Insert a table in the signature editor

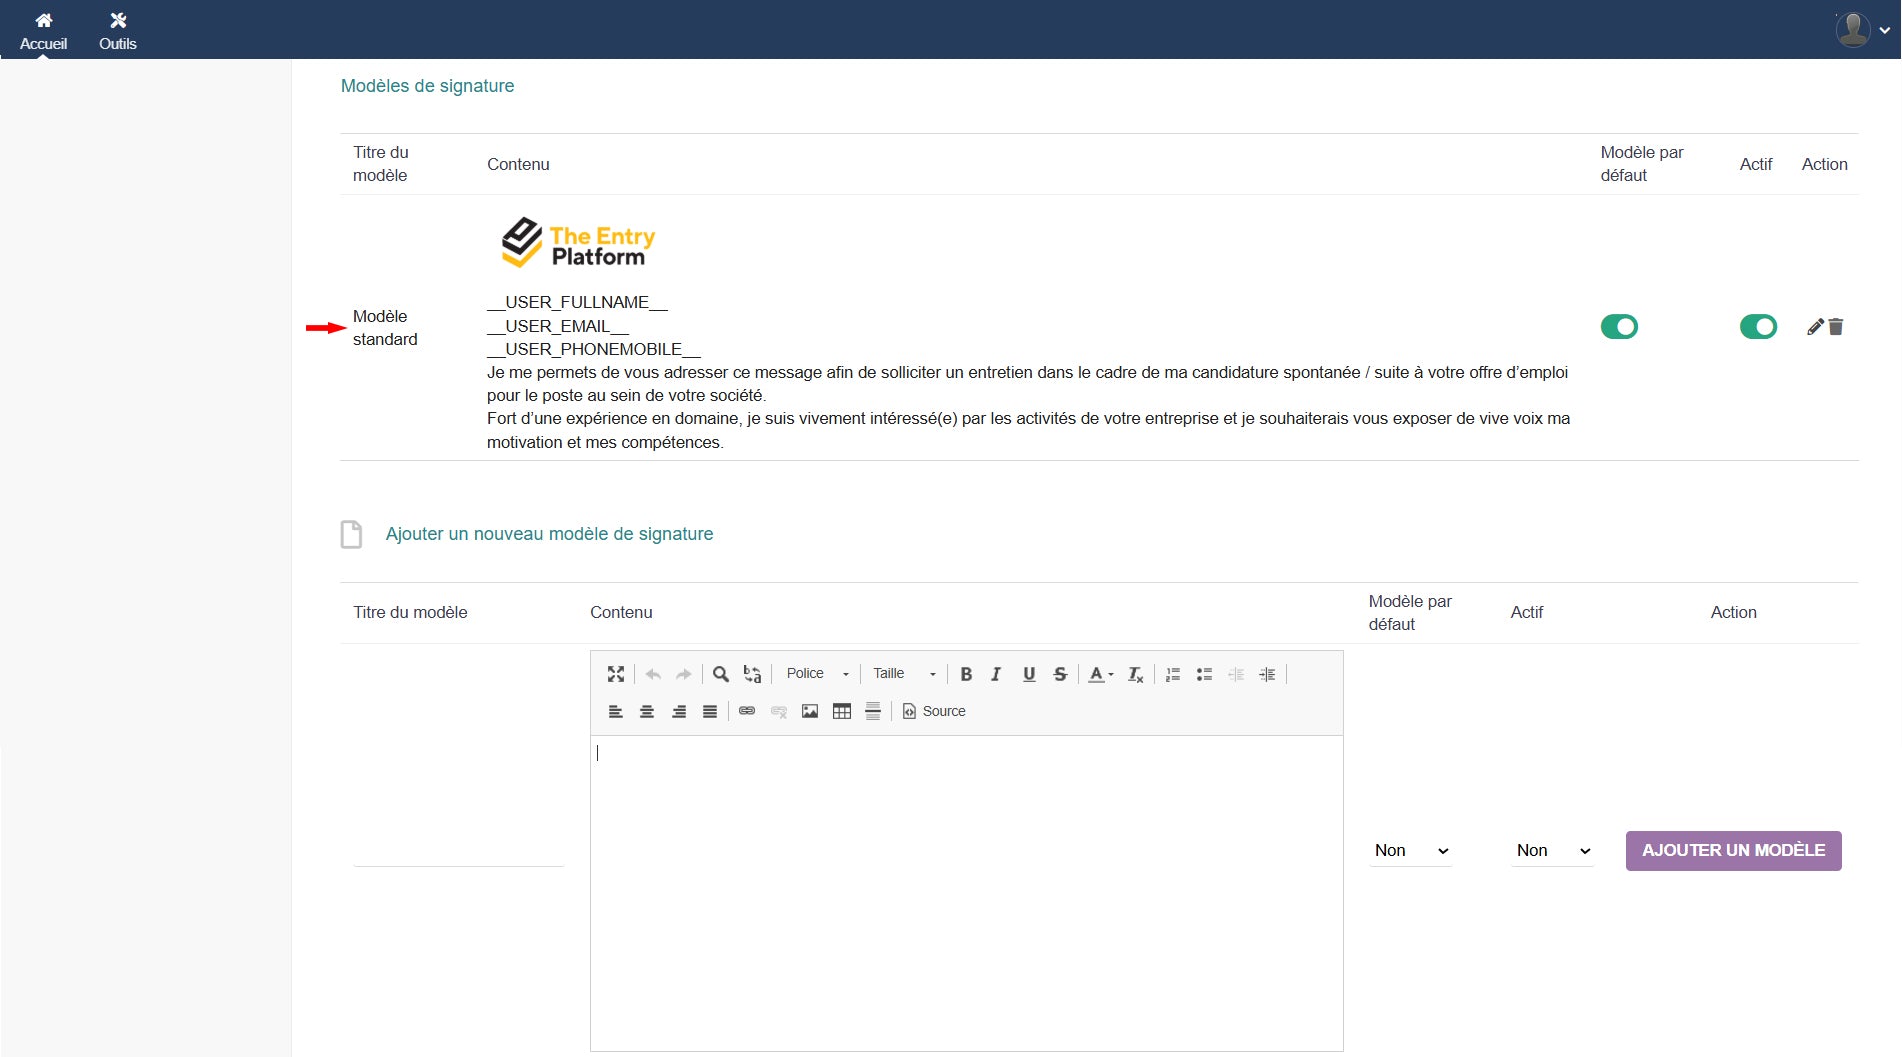point(842,711)
